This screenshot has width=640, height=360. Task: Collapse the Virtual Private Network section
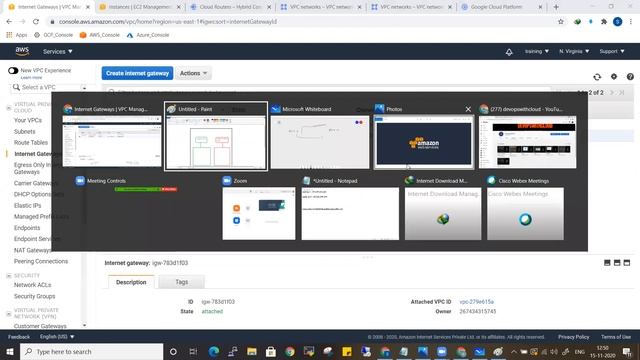[9, 313]
